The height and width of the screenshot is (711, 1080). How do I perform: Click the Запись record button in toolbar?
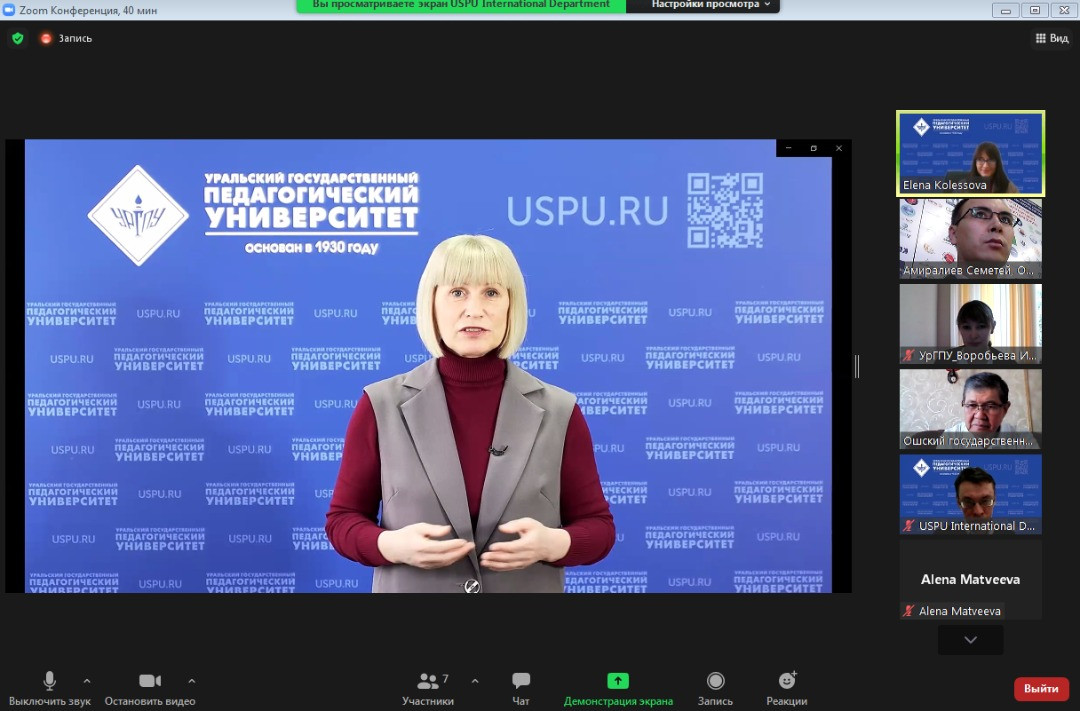click(x=715, y=688)
